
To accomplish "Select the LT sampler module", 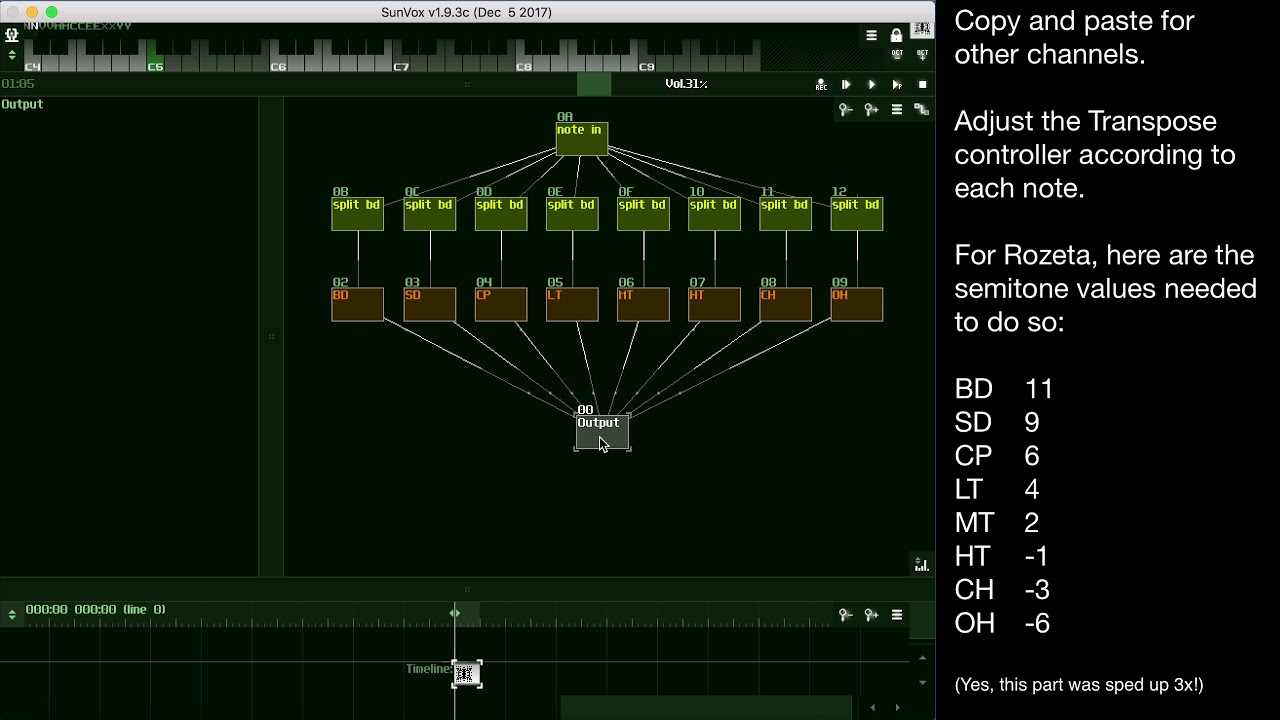I will click(x=572, y=305).
